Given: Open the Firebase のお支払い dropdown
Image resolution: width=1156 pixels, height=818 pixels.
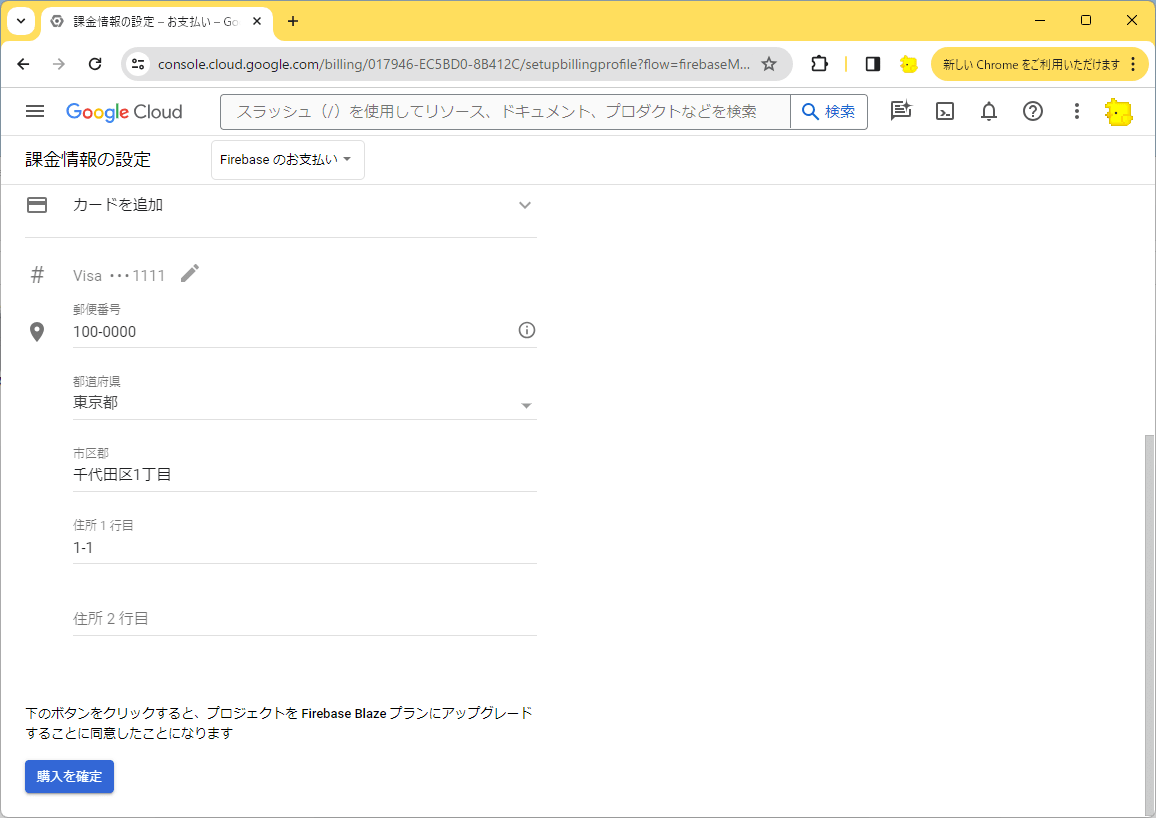Looking at the screenshot, I should point(288,159).
